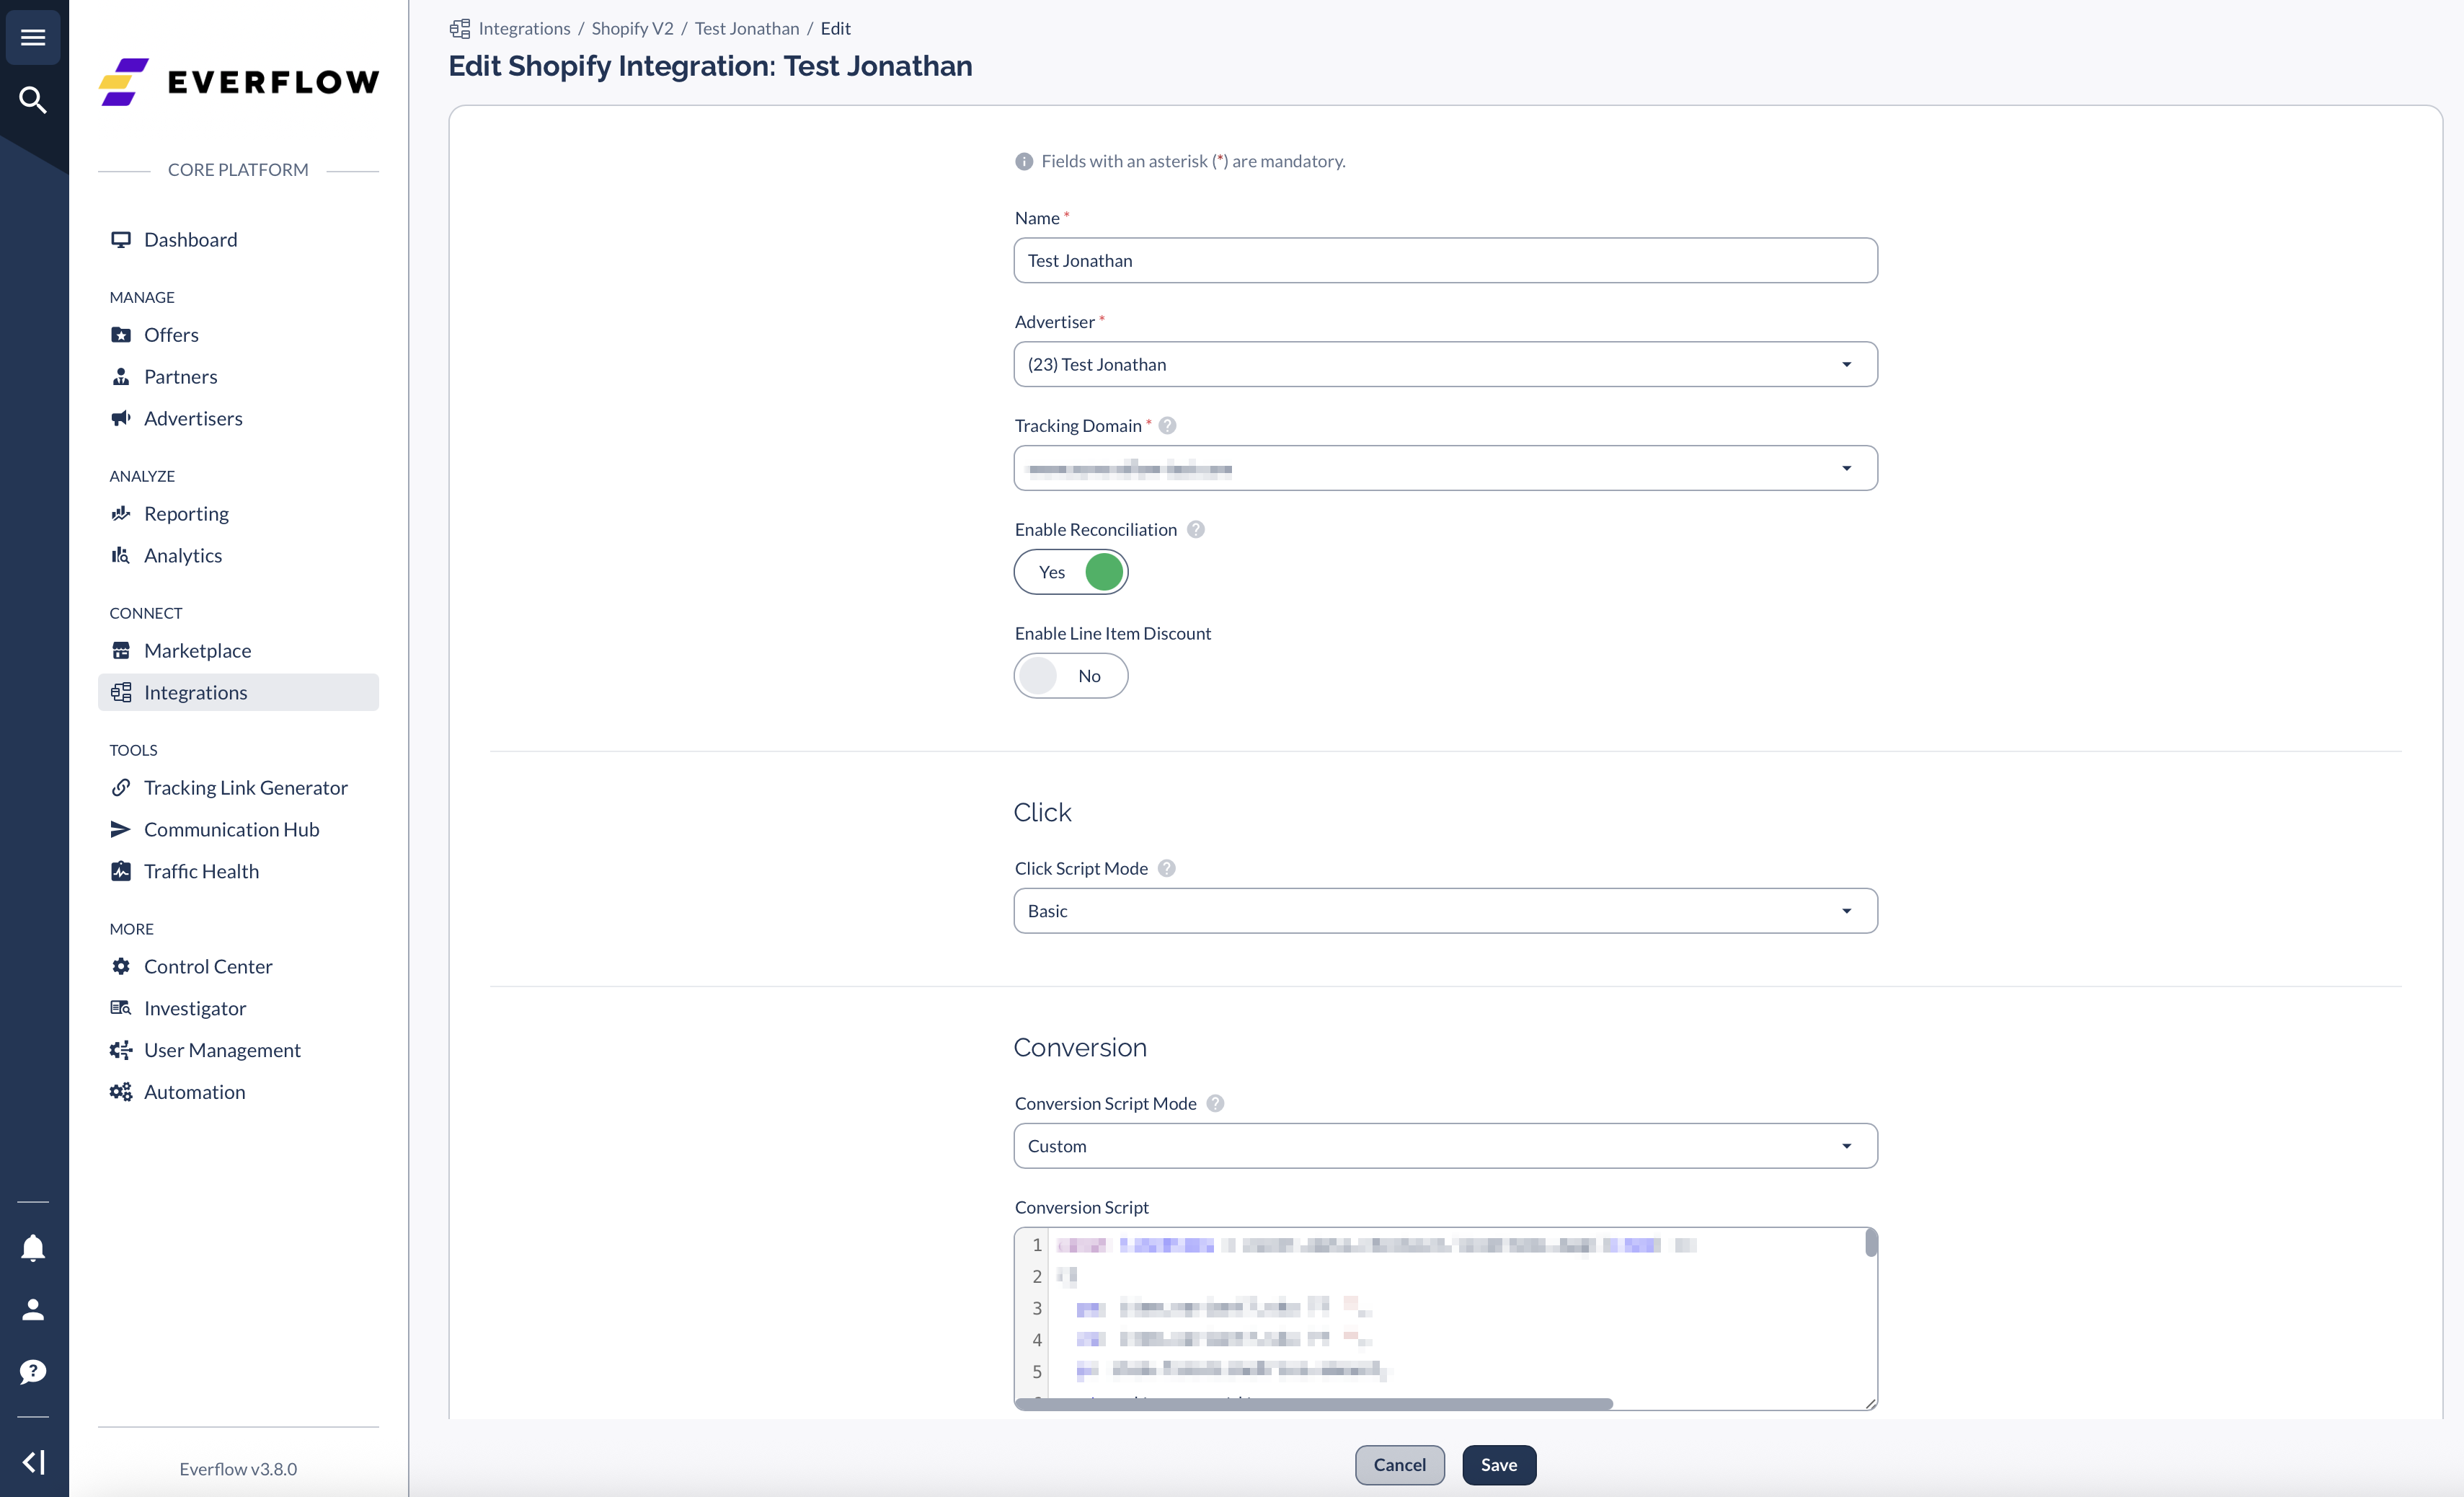Click the breadcrumb integrations icon
The height and width of the screenshot is (1497, 2464).
coord(460,29)
